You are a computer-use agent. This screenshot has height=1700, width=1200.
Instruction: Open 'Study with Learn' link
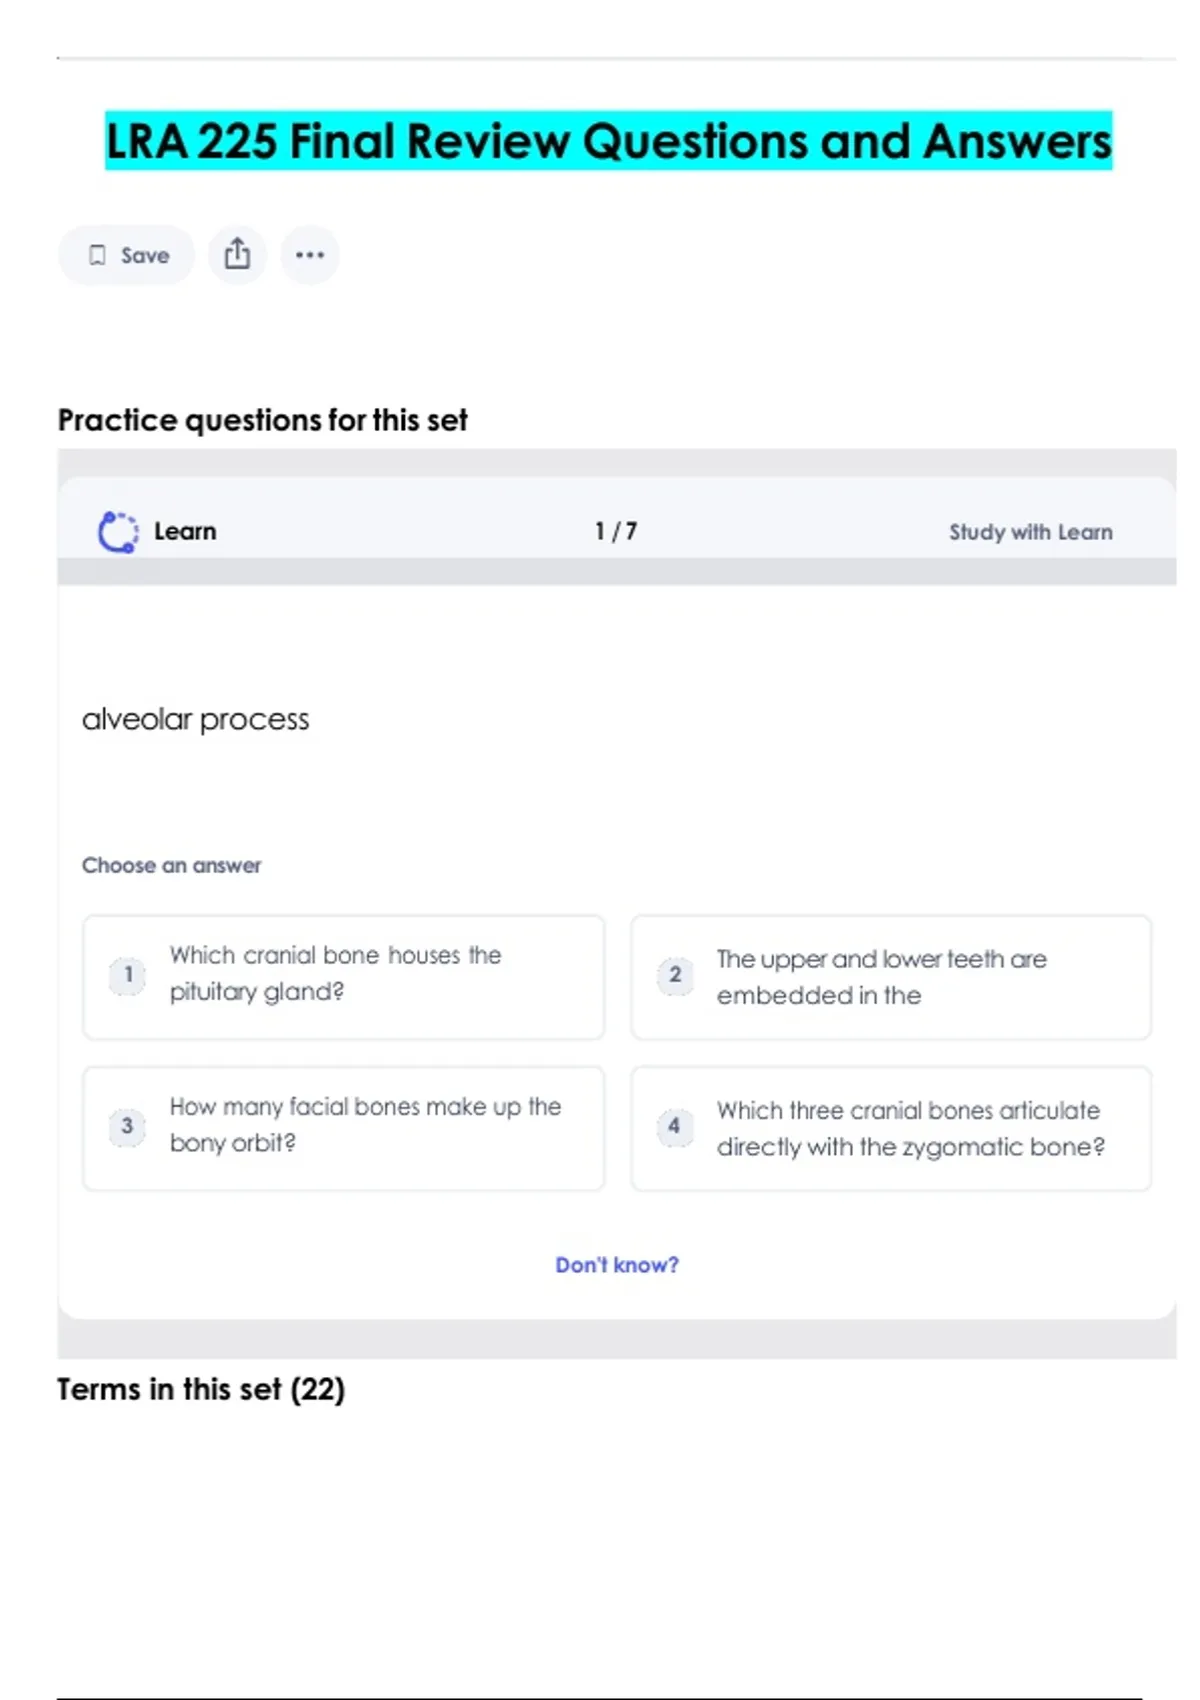1030,532
